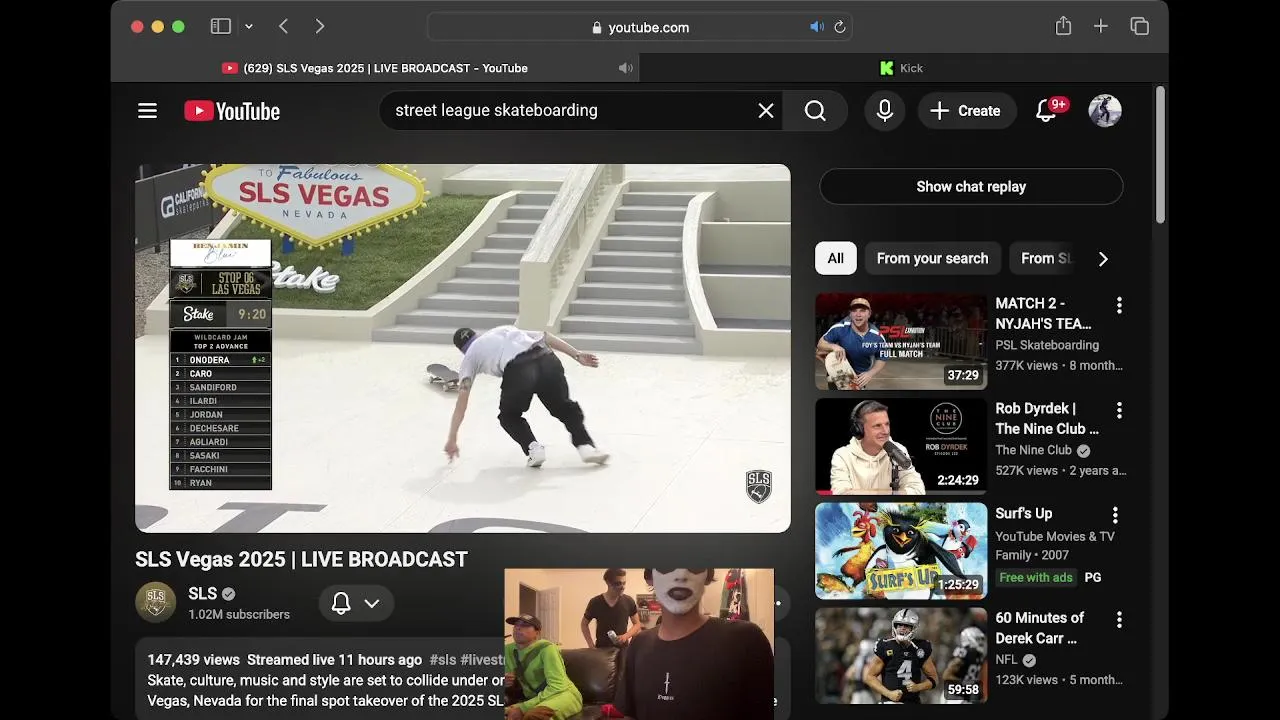Go to YouTube home via logo
The image size is (1280, 720).
[232, 111]
